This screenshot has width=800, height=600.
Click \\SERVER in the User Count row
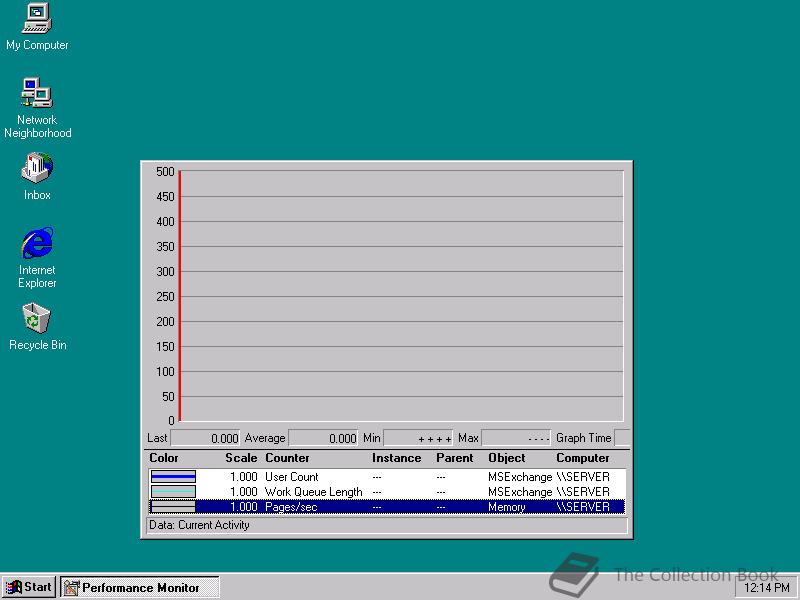pos(583,477)
